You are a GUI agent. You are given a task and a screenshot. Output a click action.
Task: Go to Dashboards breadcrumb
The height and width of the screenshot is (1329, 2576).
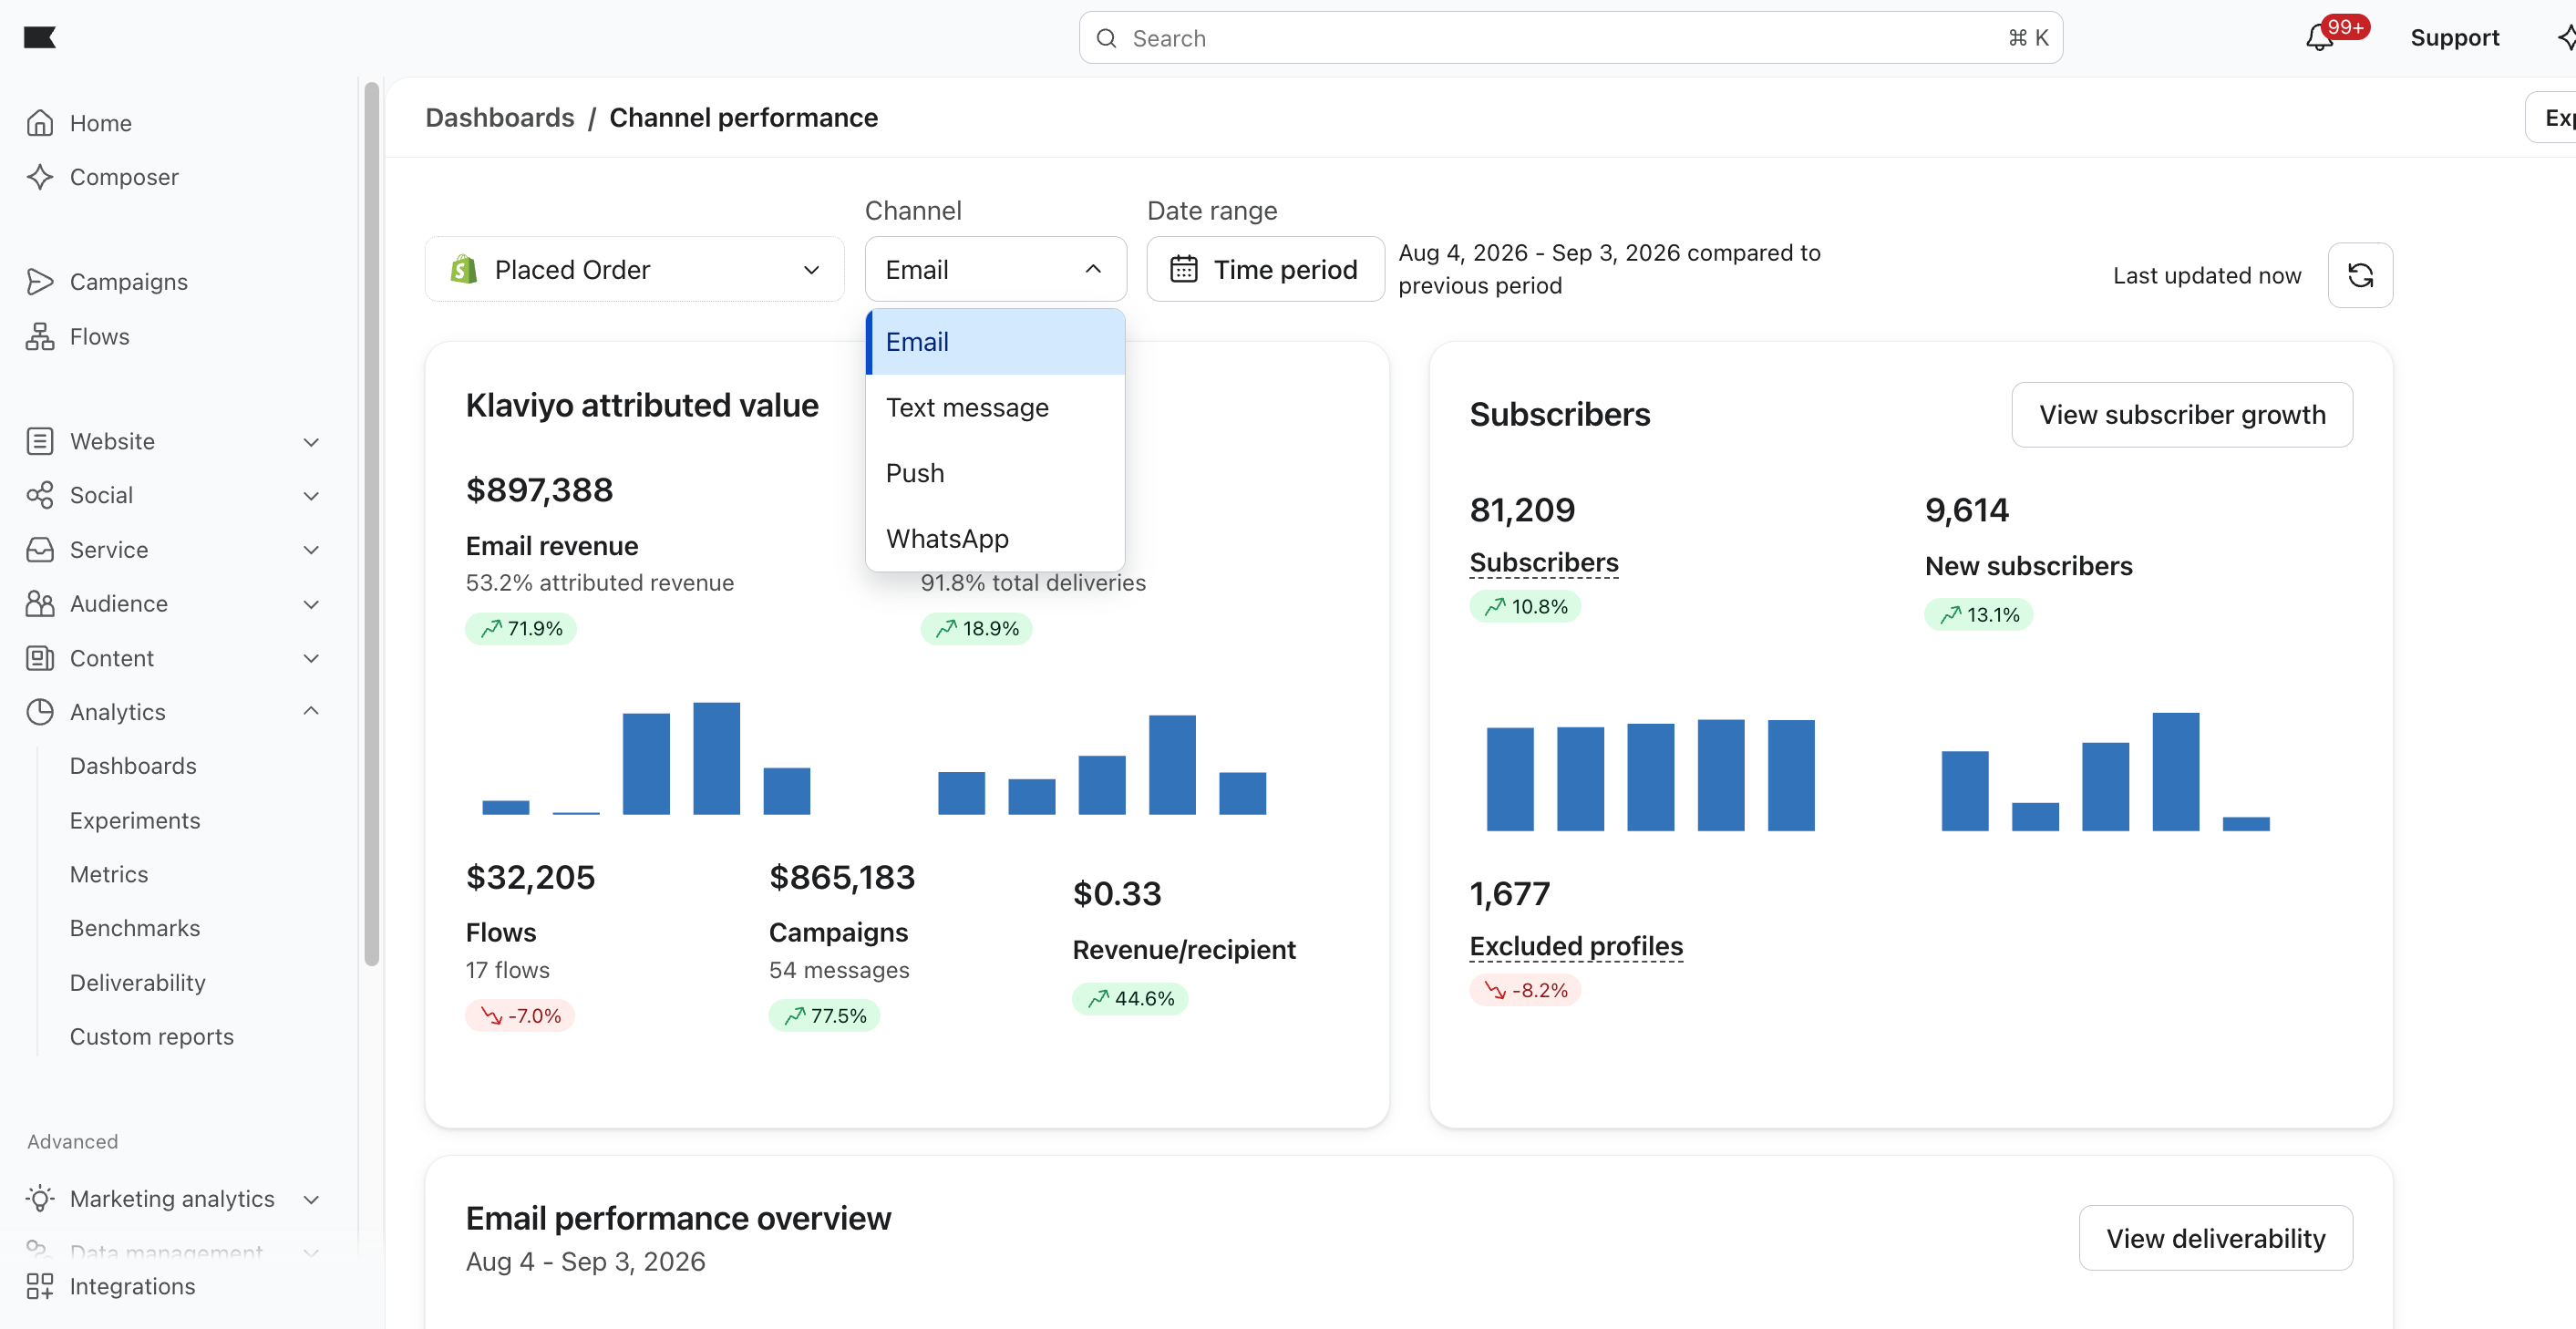tap(500, 118)
